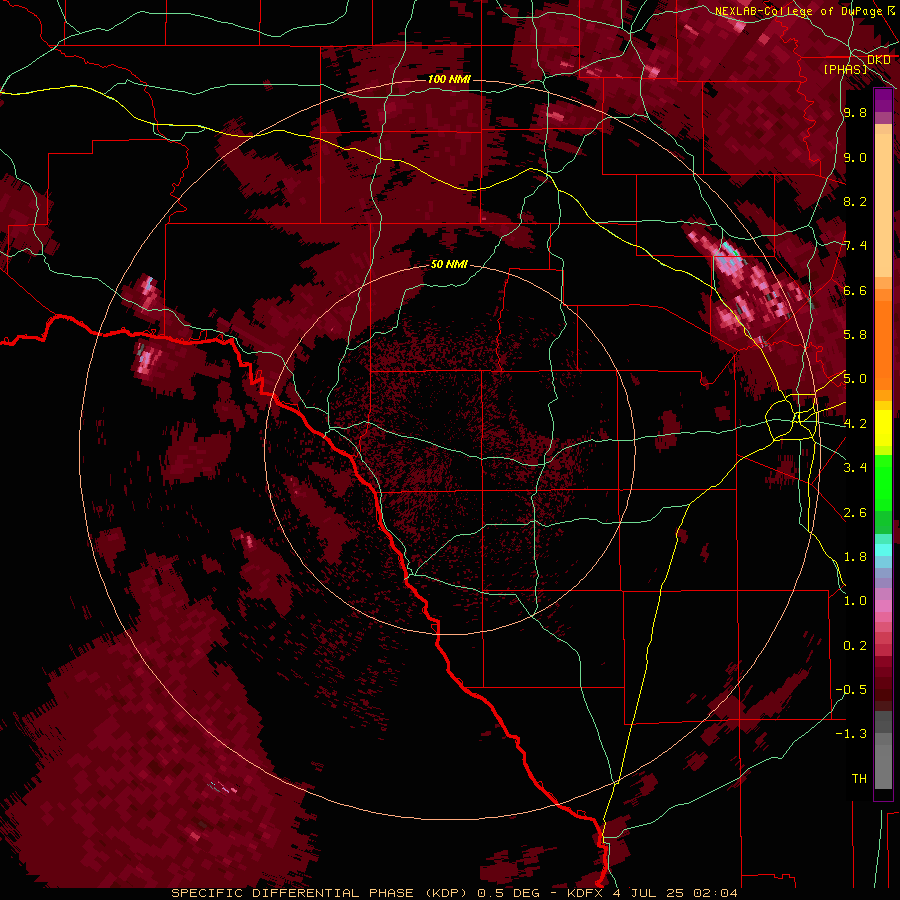Click the [PHAS] units label
The width and height of the screenshot is (900, 900).
(x=845, y=69)
